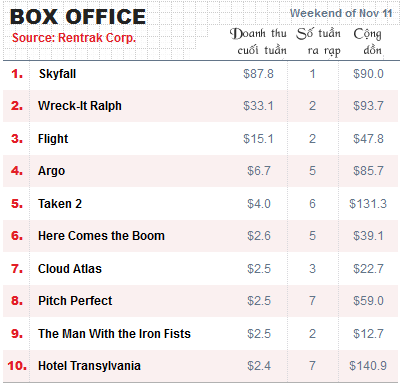Click Hotel Transylvania's $140.9 total
Image resolution: width=402 pixels, height=383 pixels.
[368, 366]
